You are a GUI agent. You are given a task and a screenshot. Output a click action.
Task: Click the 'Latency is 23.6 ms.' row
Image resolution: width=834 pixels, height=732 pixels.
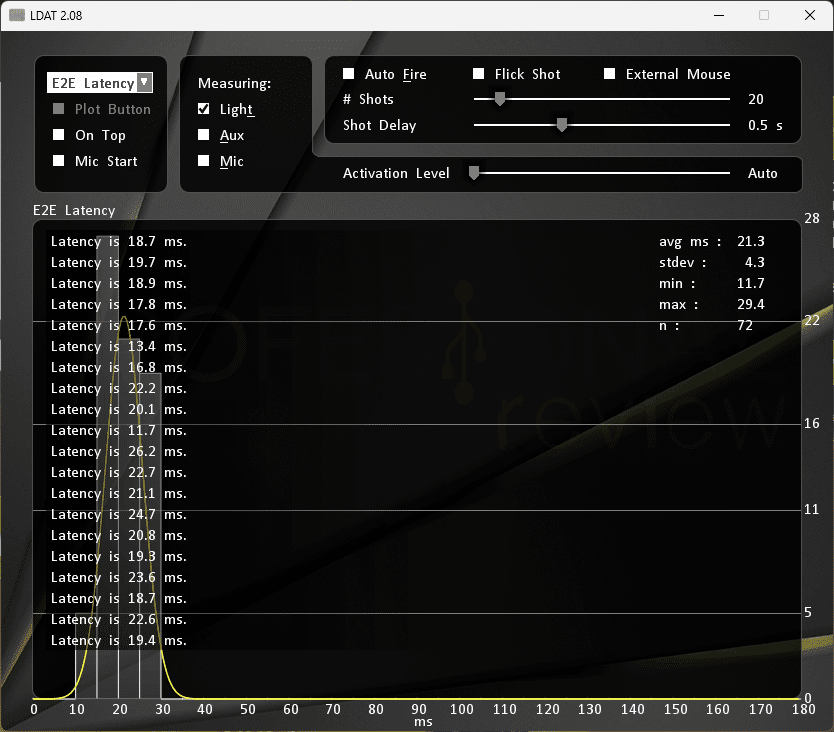(119, 578)
